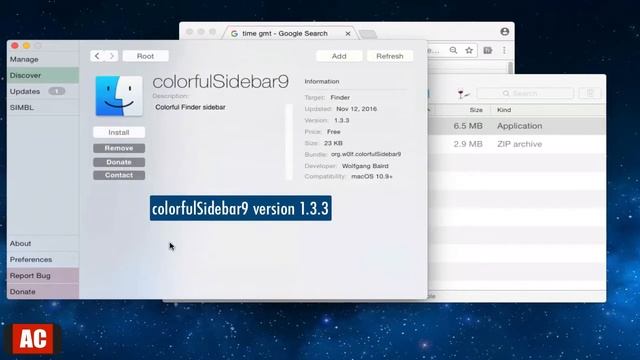640x360 pixels.
Task: Click the Chrome extension icon beside star
Action: coord(488,50)
